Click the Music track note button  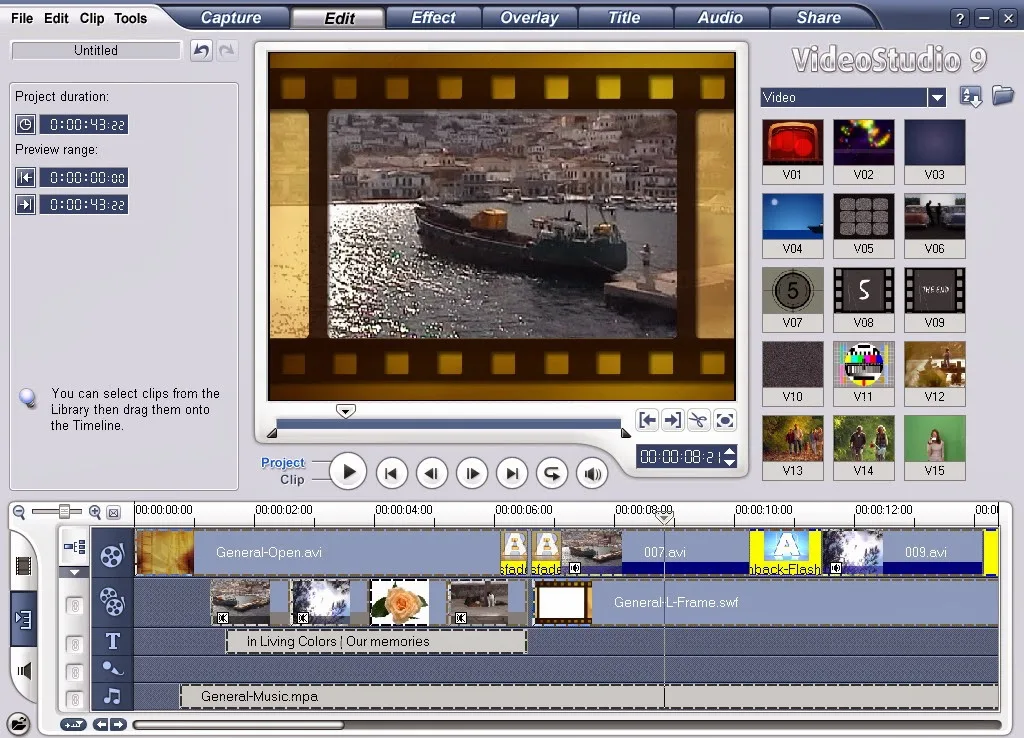[112, 697]
